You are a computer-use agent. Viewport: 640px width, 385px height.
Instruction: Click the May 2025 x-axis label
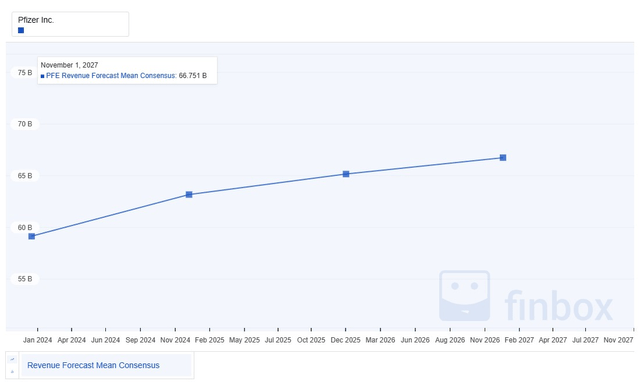coord(244,340)
